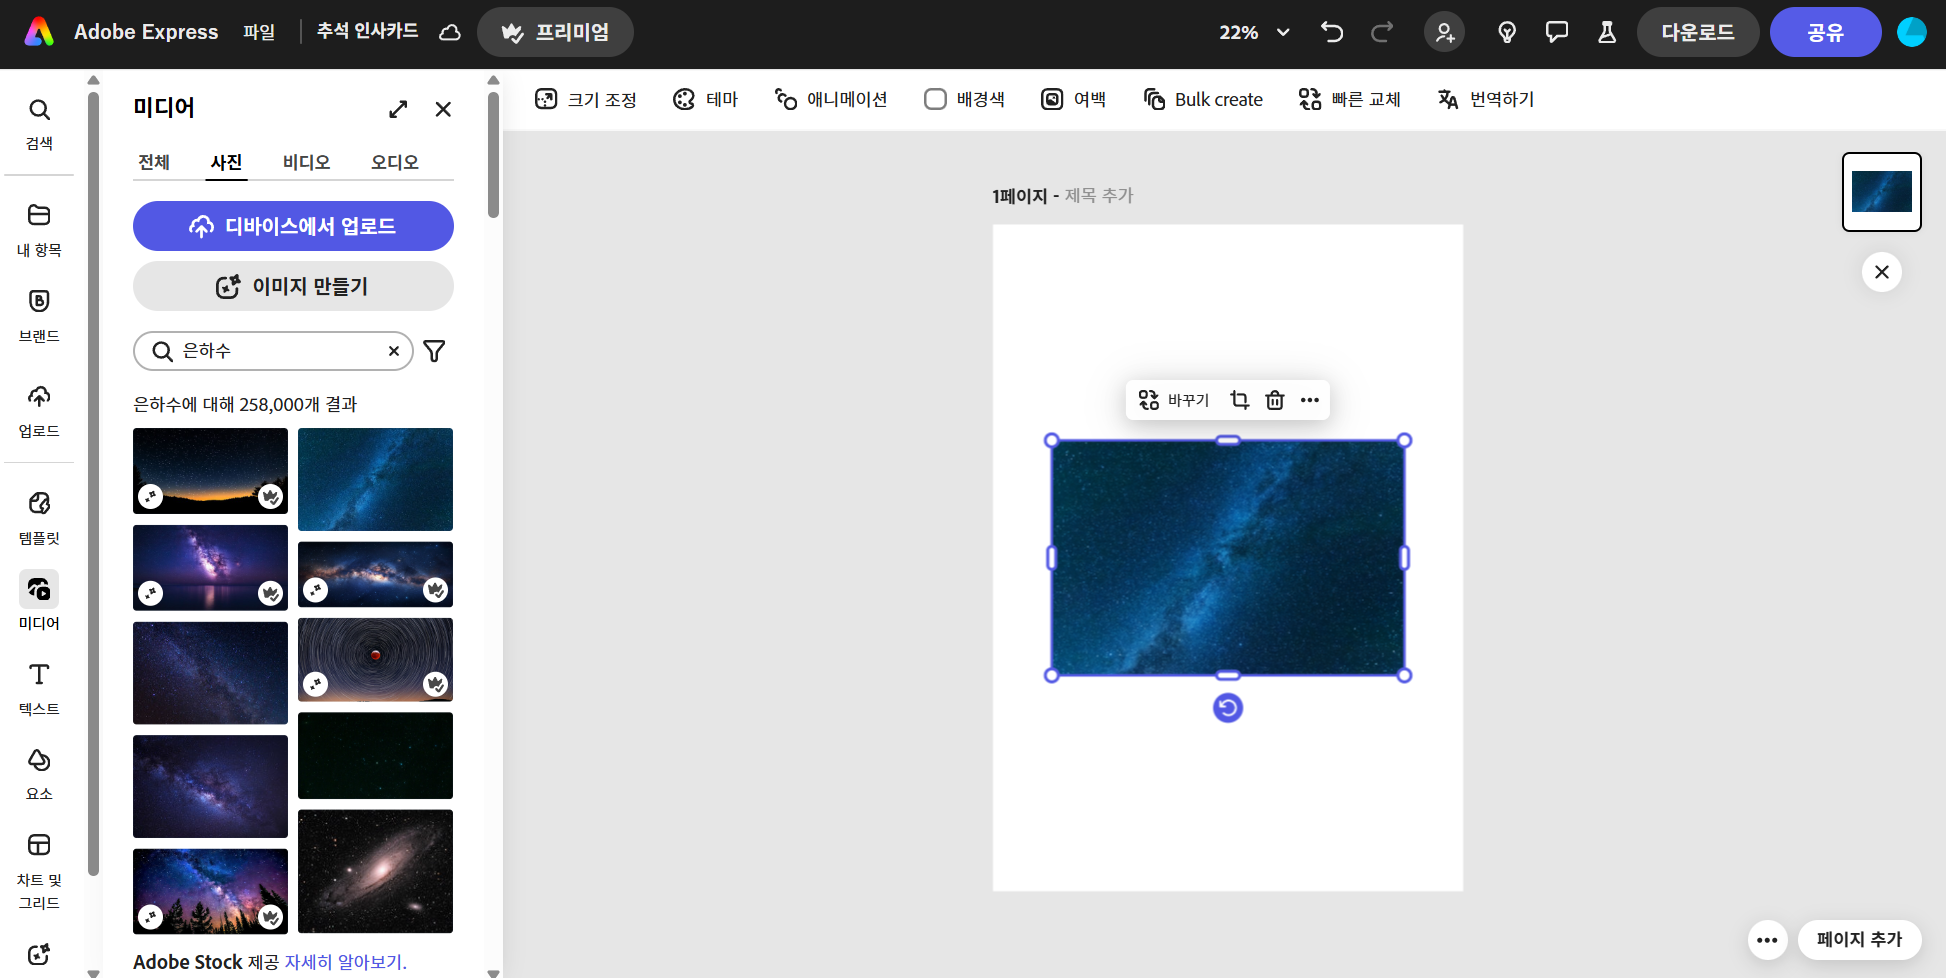Viewport: 1946px width, 978px height.
Task: Delete the selected galaxy image via trash icon
Action: (x=1275, y=400)
